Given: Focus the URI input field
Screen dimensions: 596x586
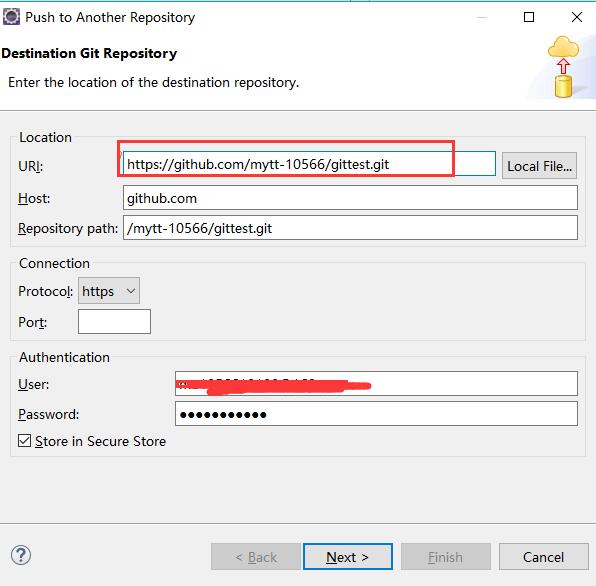Looking at the screenshot, I should click(309, 164).
